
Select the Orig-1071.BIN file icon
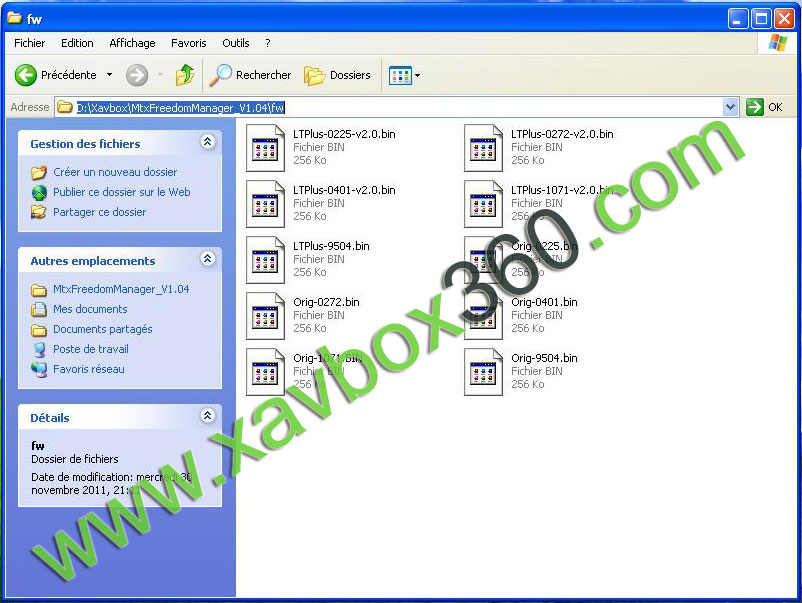tap(265, 372)
